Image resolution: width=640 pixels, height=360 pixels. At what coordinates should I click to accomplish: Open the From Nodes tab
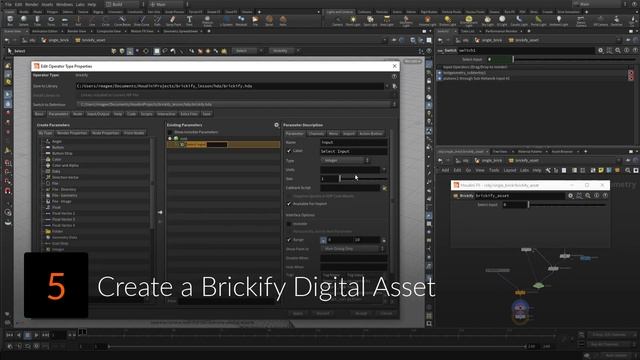coord(134,133)
